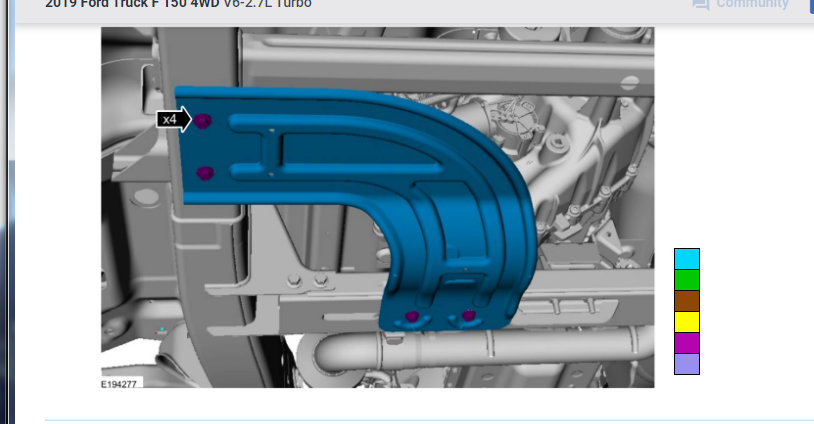The width and height of the screenshot is (814, 424).
Task: Click the 2019 Ford Truck F 150 title
Action: [x=178, y=4]
